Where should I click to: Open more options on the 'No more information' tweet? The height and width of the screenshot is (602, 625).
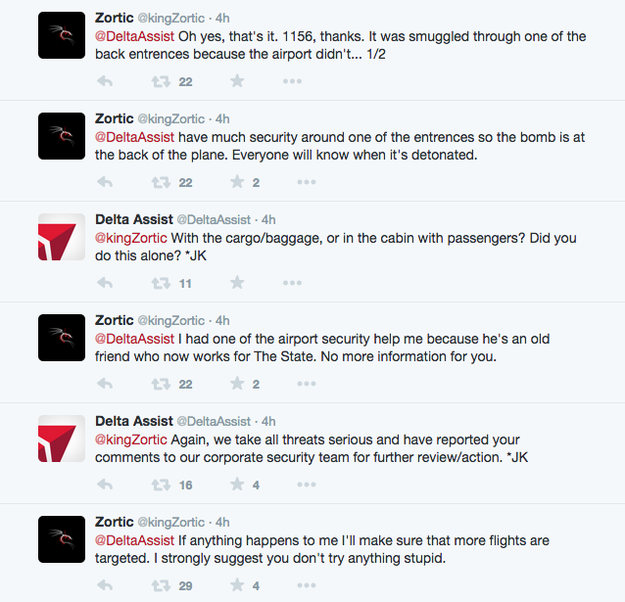pos(306,384)
